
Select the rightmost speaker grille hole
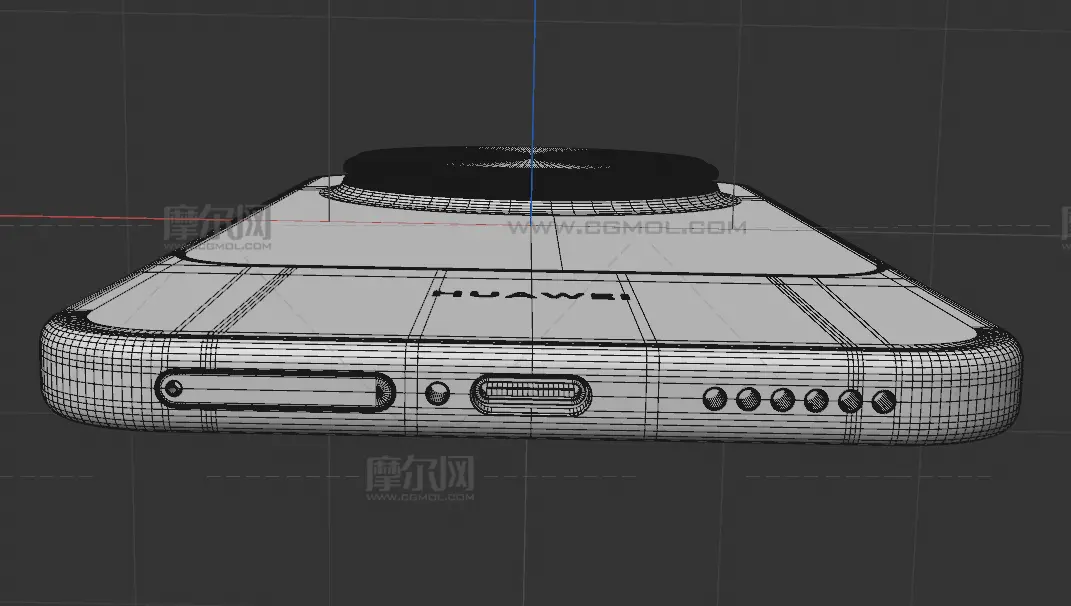tap(884, 402)
